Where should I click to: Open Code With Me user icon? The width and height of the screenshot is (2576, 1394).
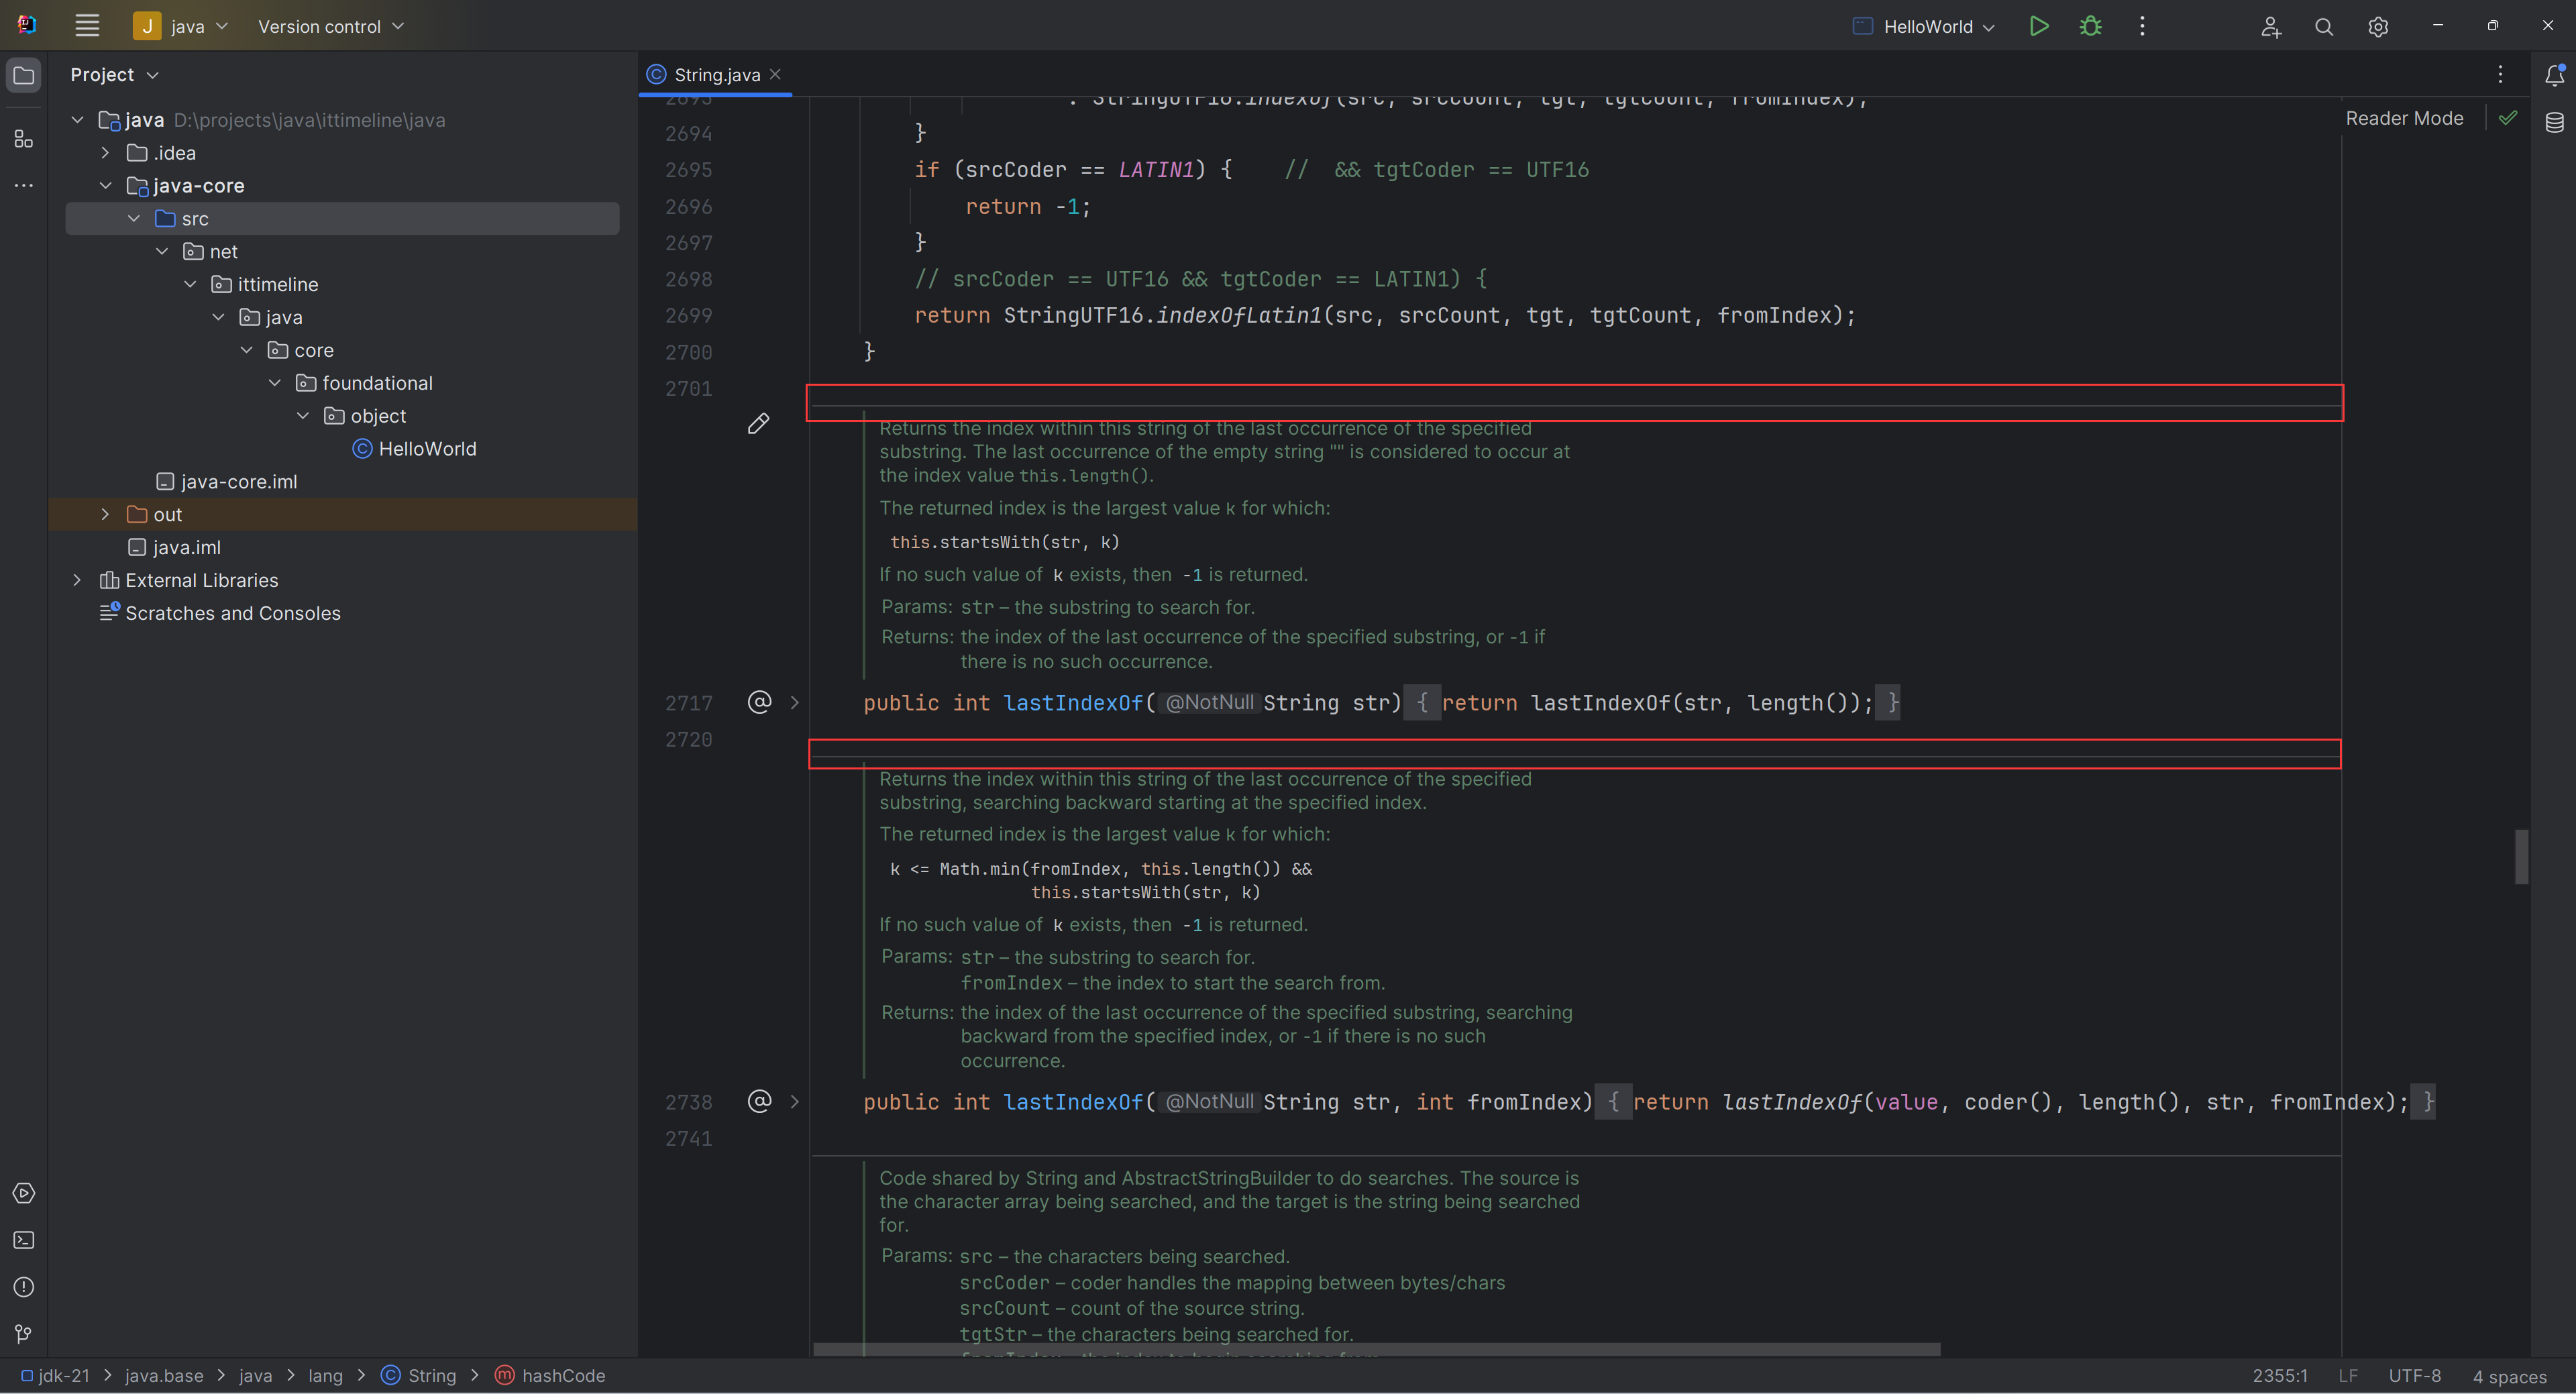point(2270,27)
